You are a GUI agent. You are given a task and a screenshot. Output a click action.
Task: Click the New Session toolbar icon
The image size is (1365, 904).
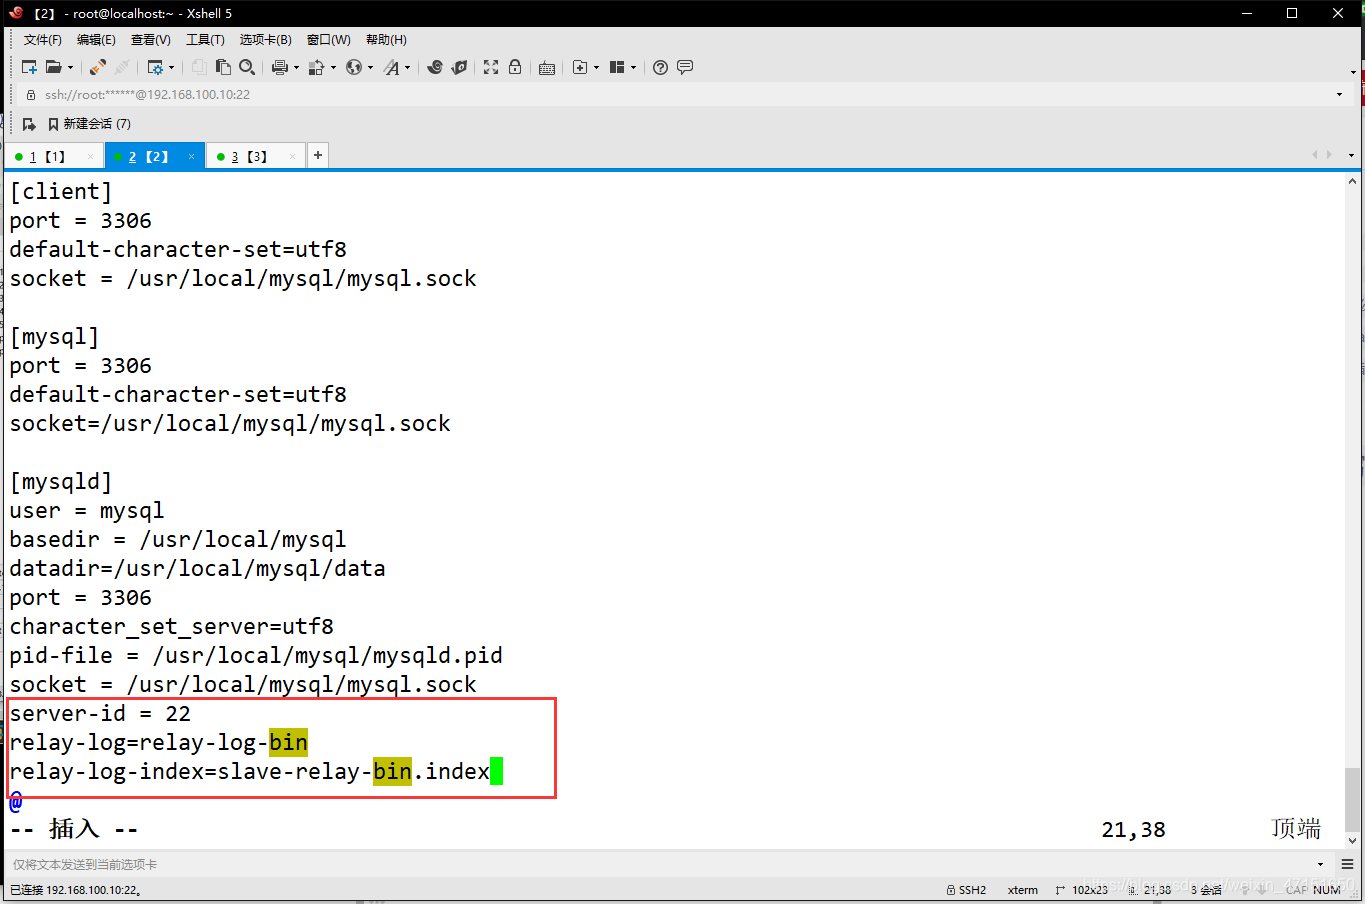pos(29,67)
